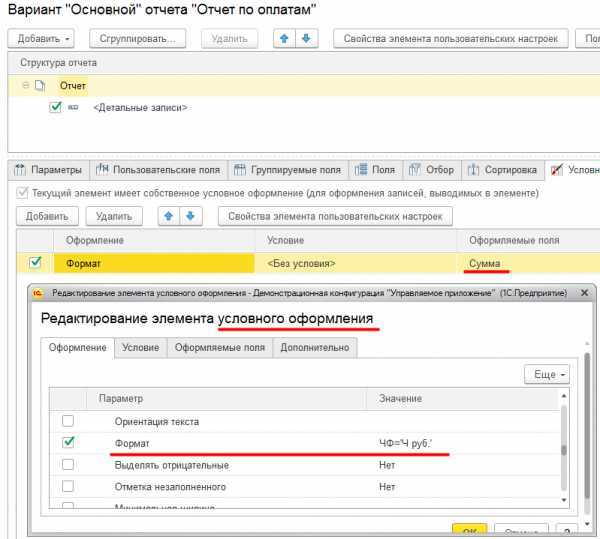This screenshot has width=600, height=539.
Task: Switch to Группируемые поля tab
Action: click(288, 170)
